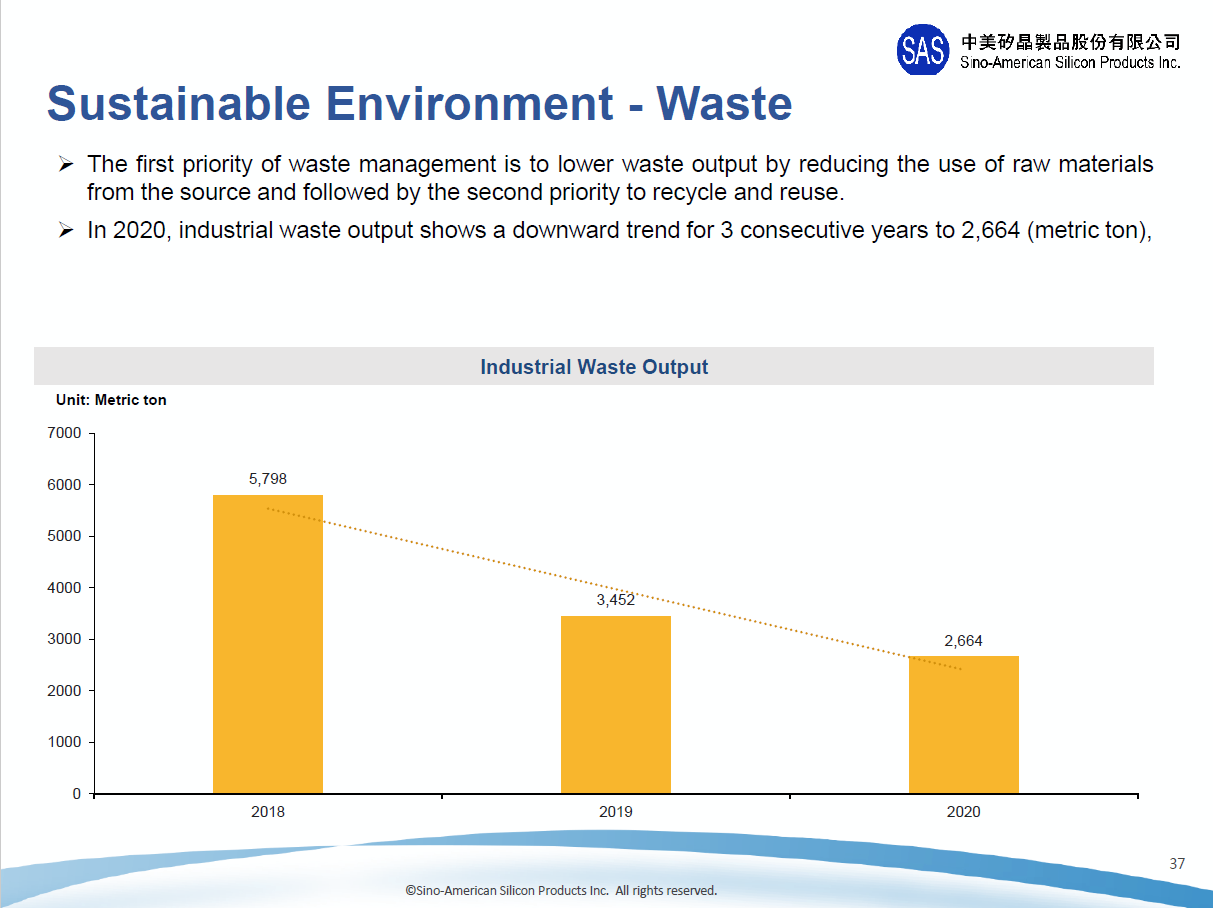Click the blue SAS circular logo

click(922, 50)
